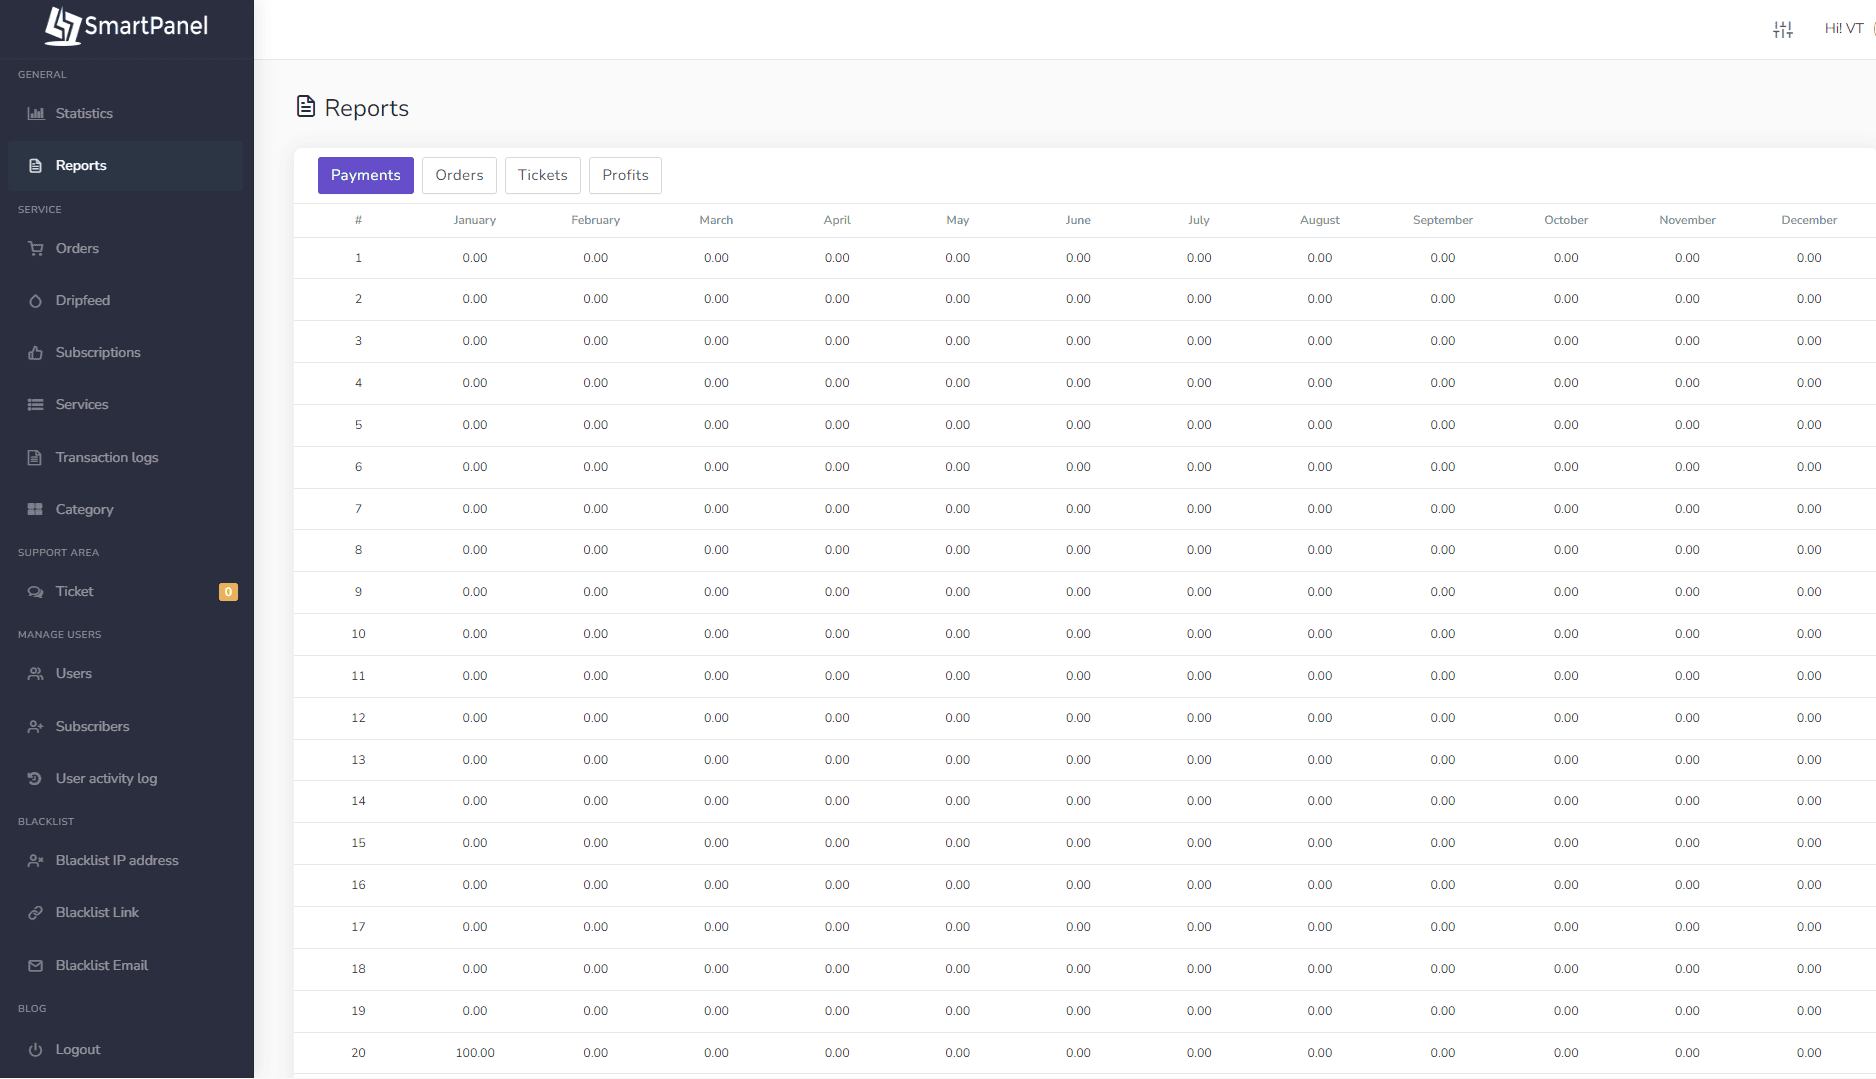
Task: Select the Payments report tab
Action: [365, 175]
